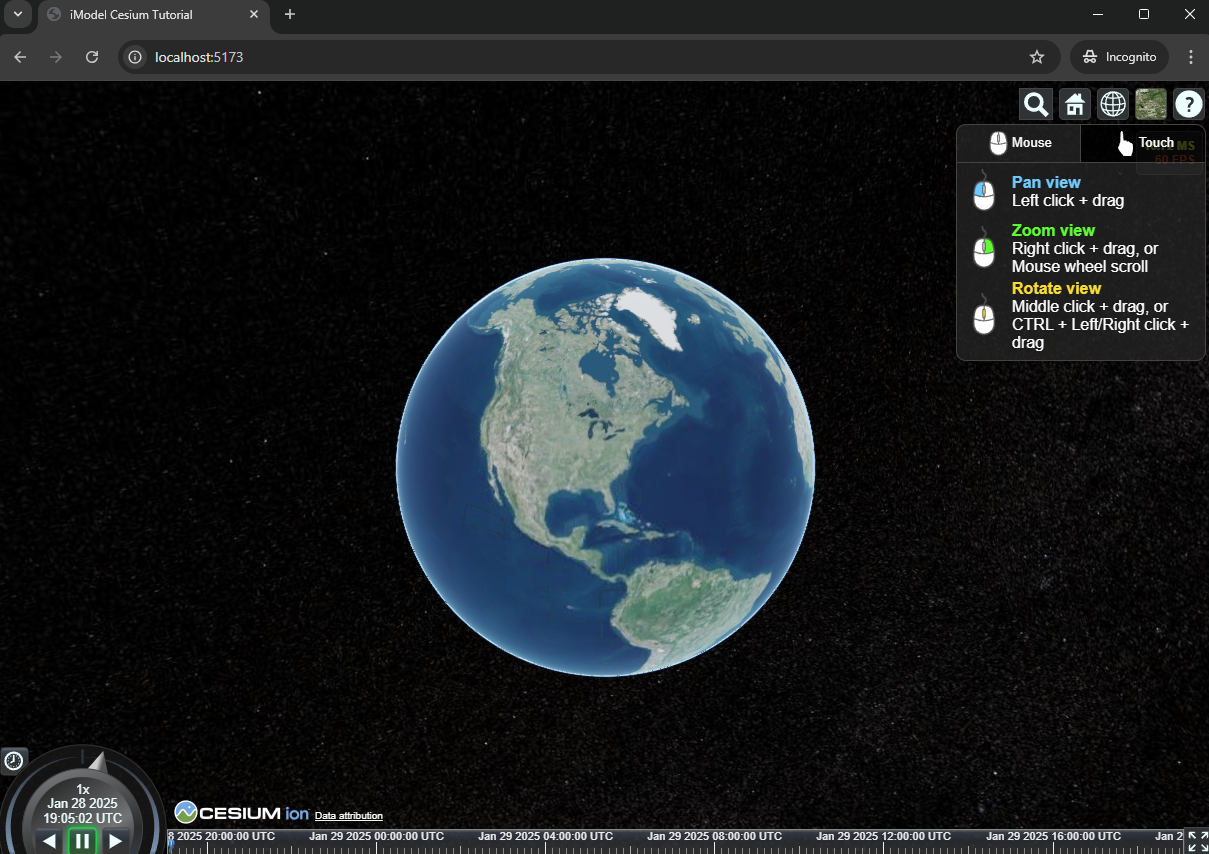The image size is (1209, 854).
Task: Switch to the Touch instructions tab
Action: pos(1143,143)
